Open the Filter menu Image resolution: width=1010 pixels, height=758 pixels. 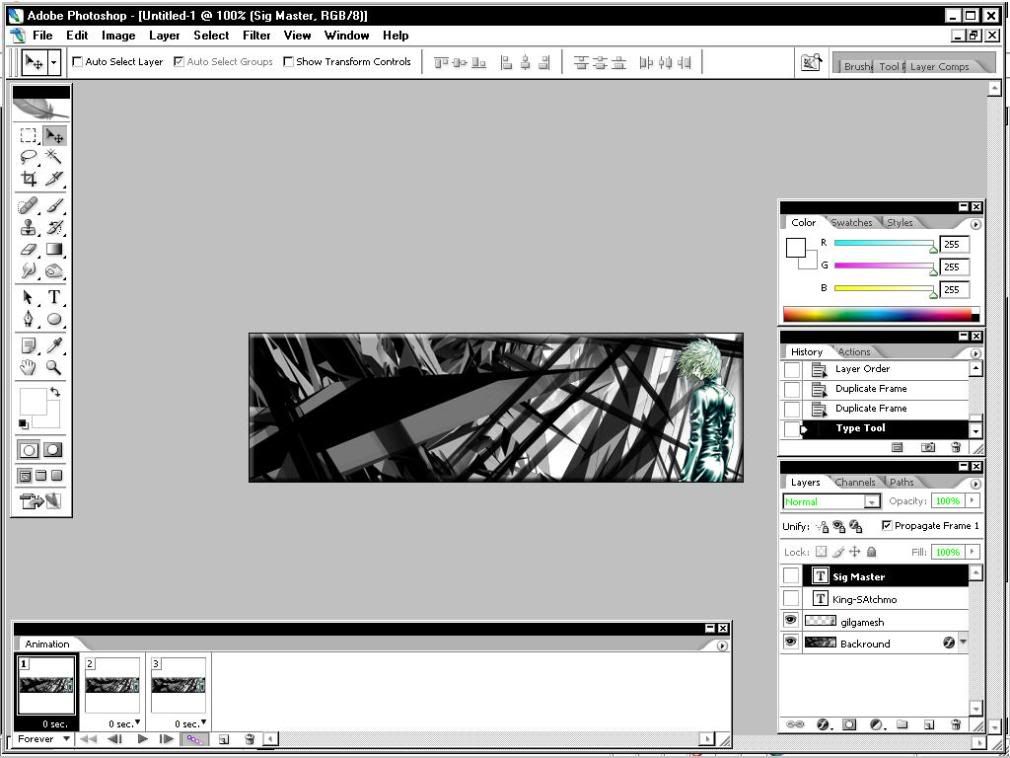point(256,35)
